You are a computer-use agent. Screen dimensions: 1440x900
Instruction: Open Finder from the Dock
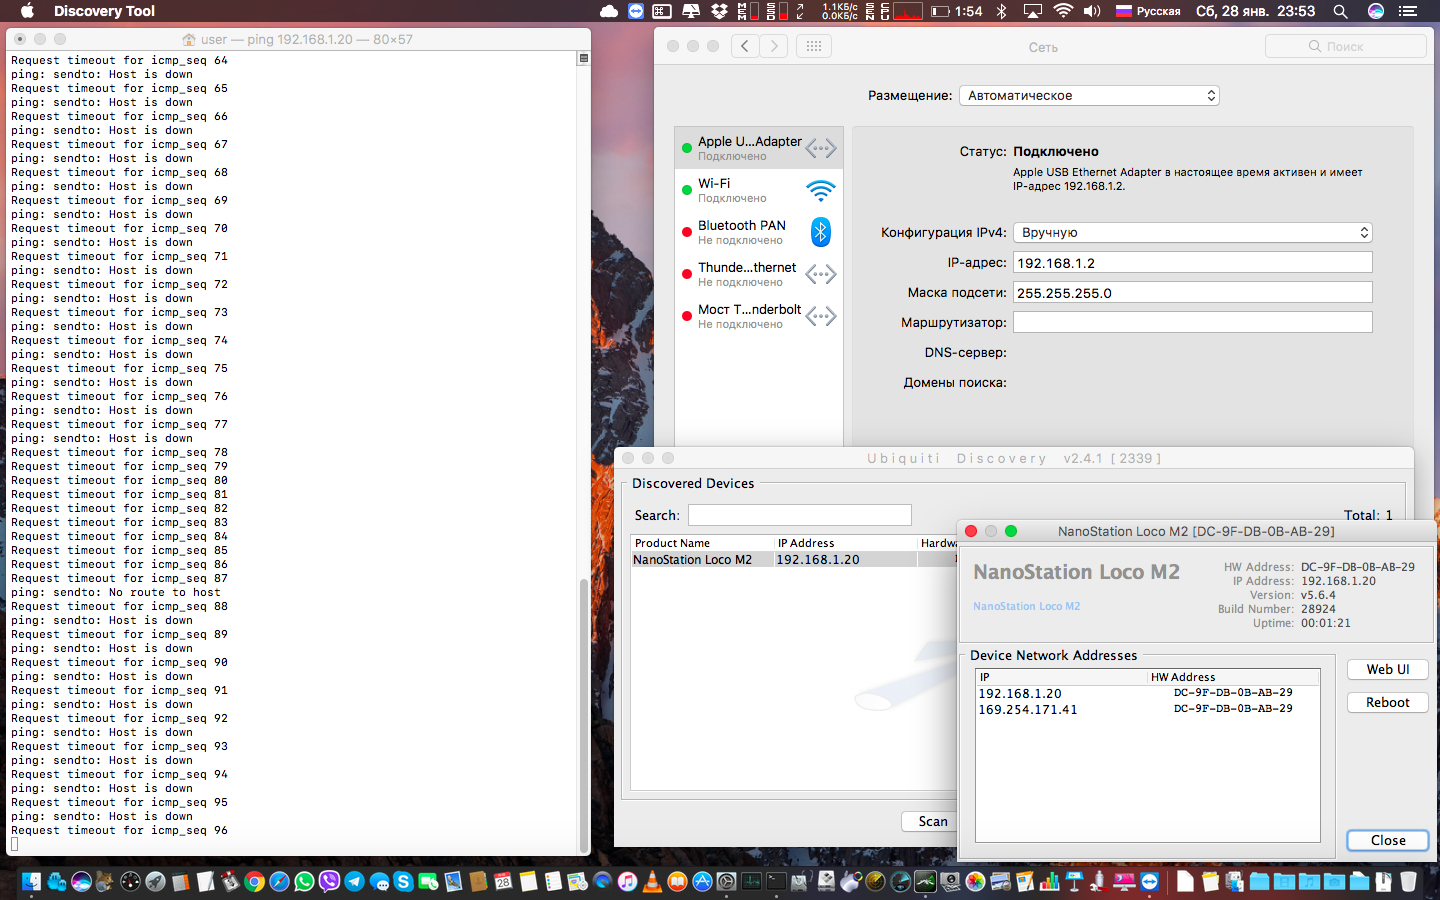pyautogui.click(x=31, y=881)
